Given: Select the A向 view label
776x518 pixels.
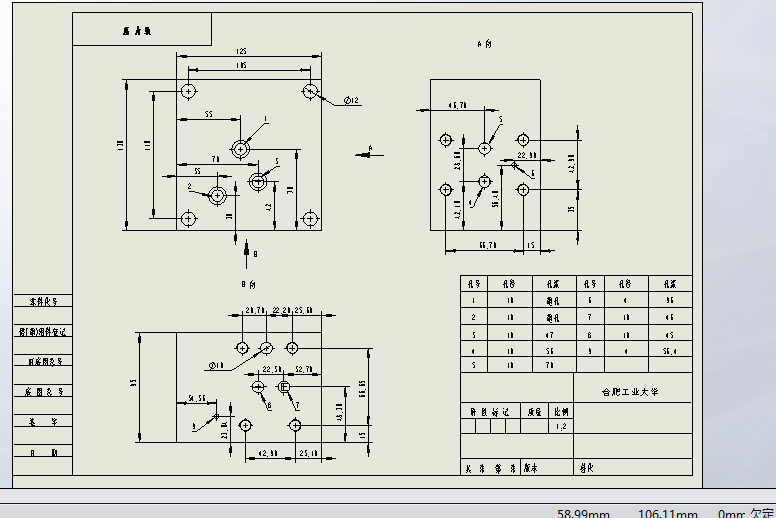Looking at the screenshot, I should (485, 44).
